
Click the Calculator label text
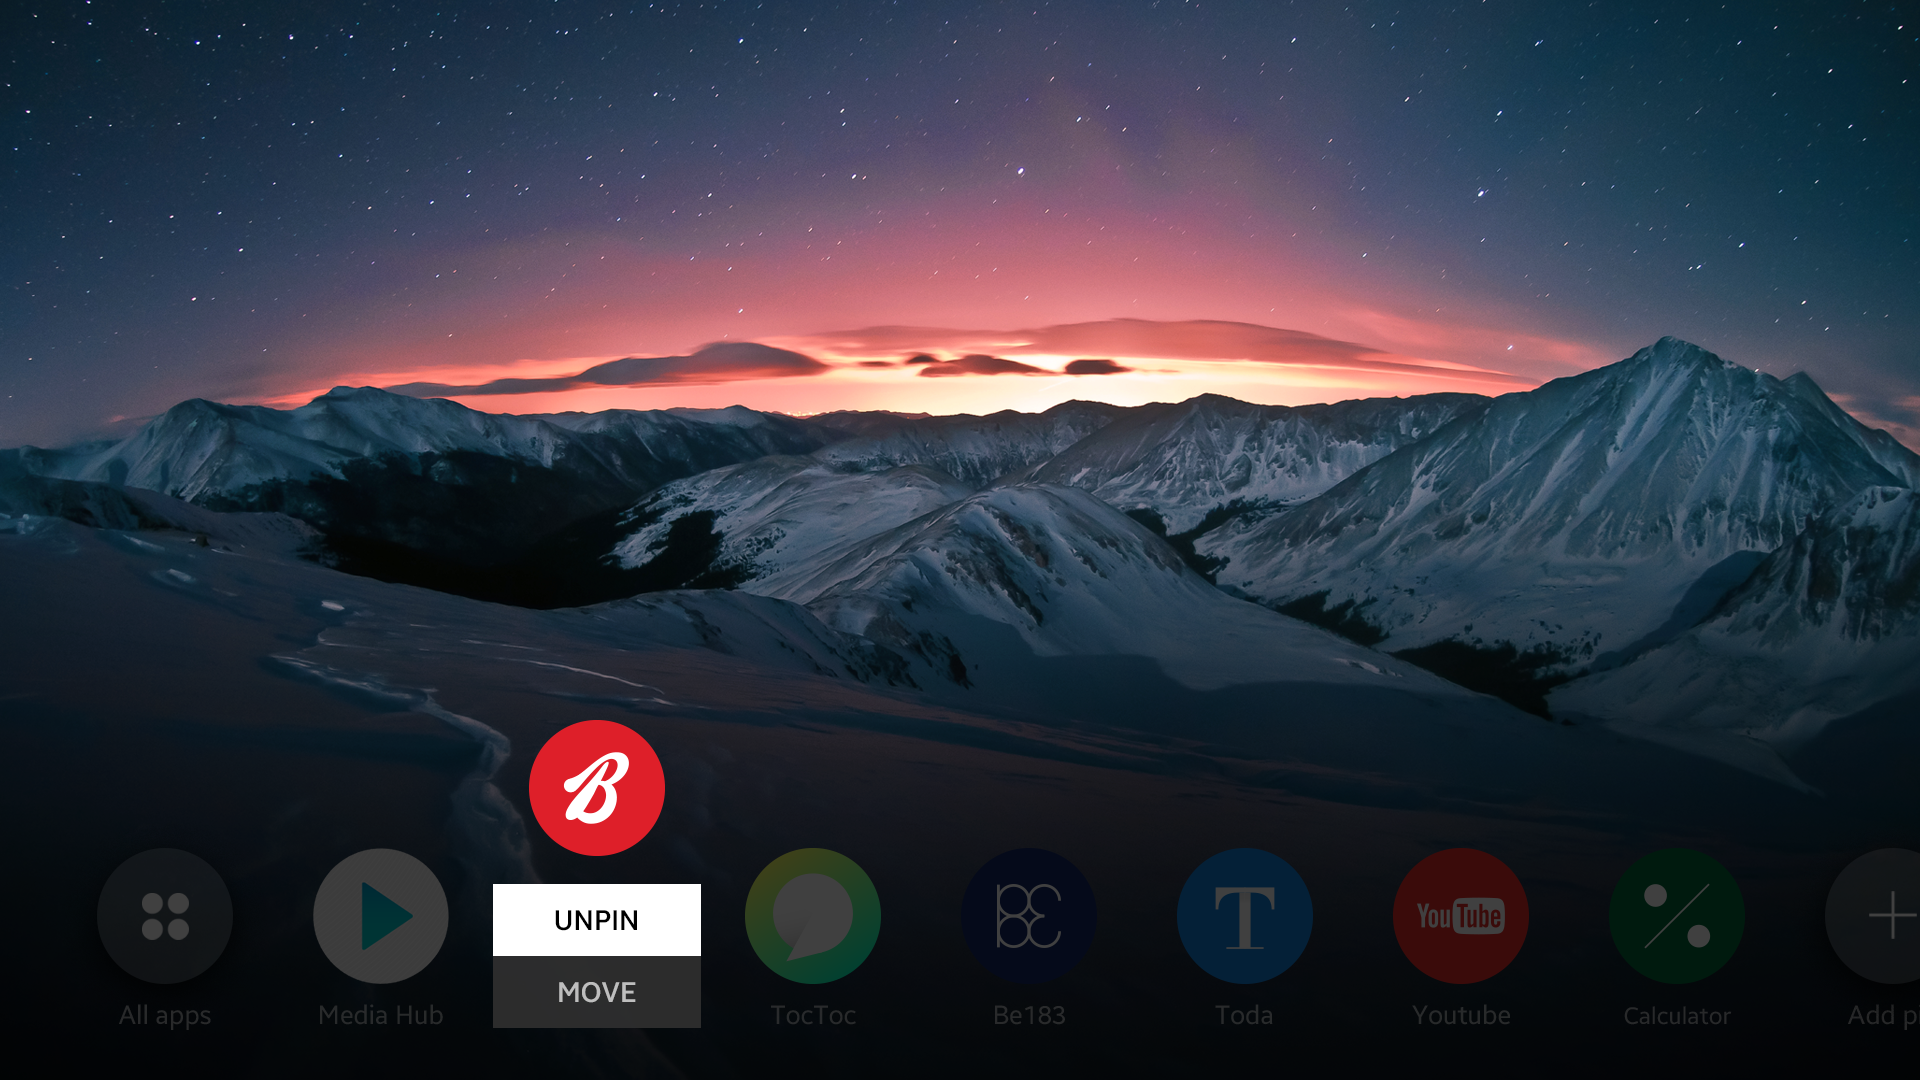pos(1677,1016)
